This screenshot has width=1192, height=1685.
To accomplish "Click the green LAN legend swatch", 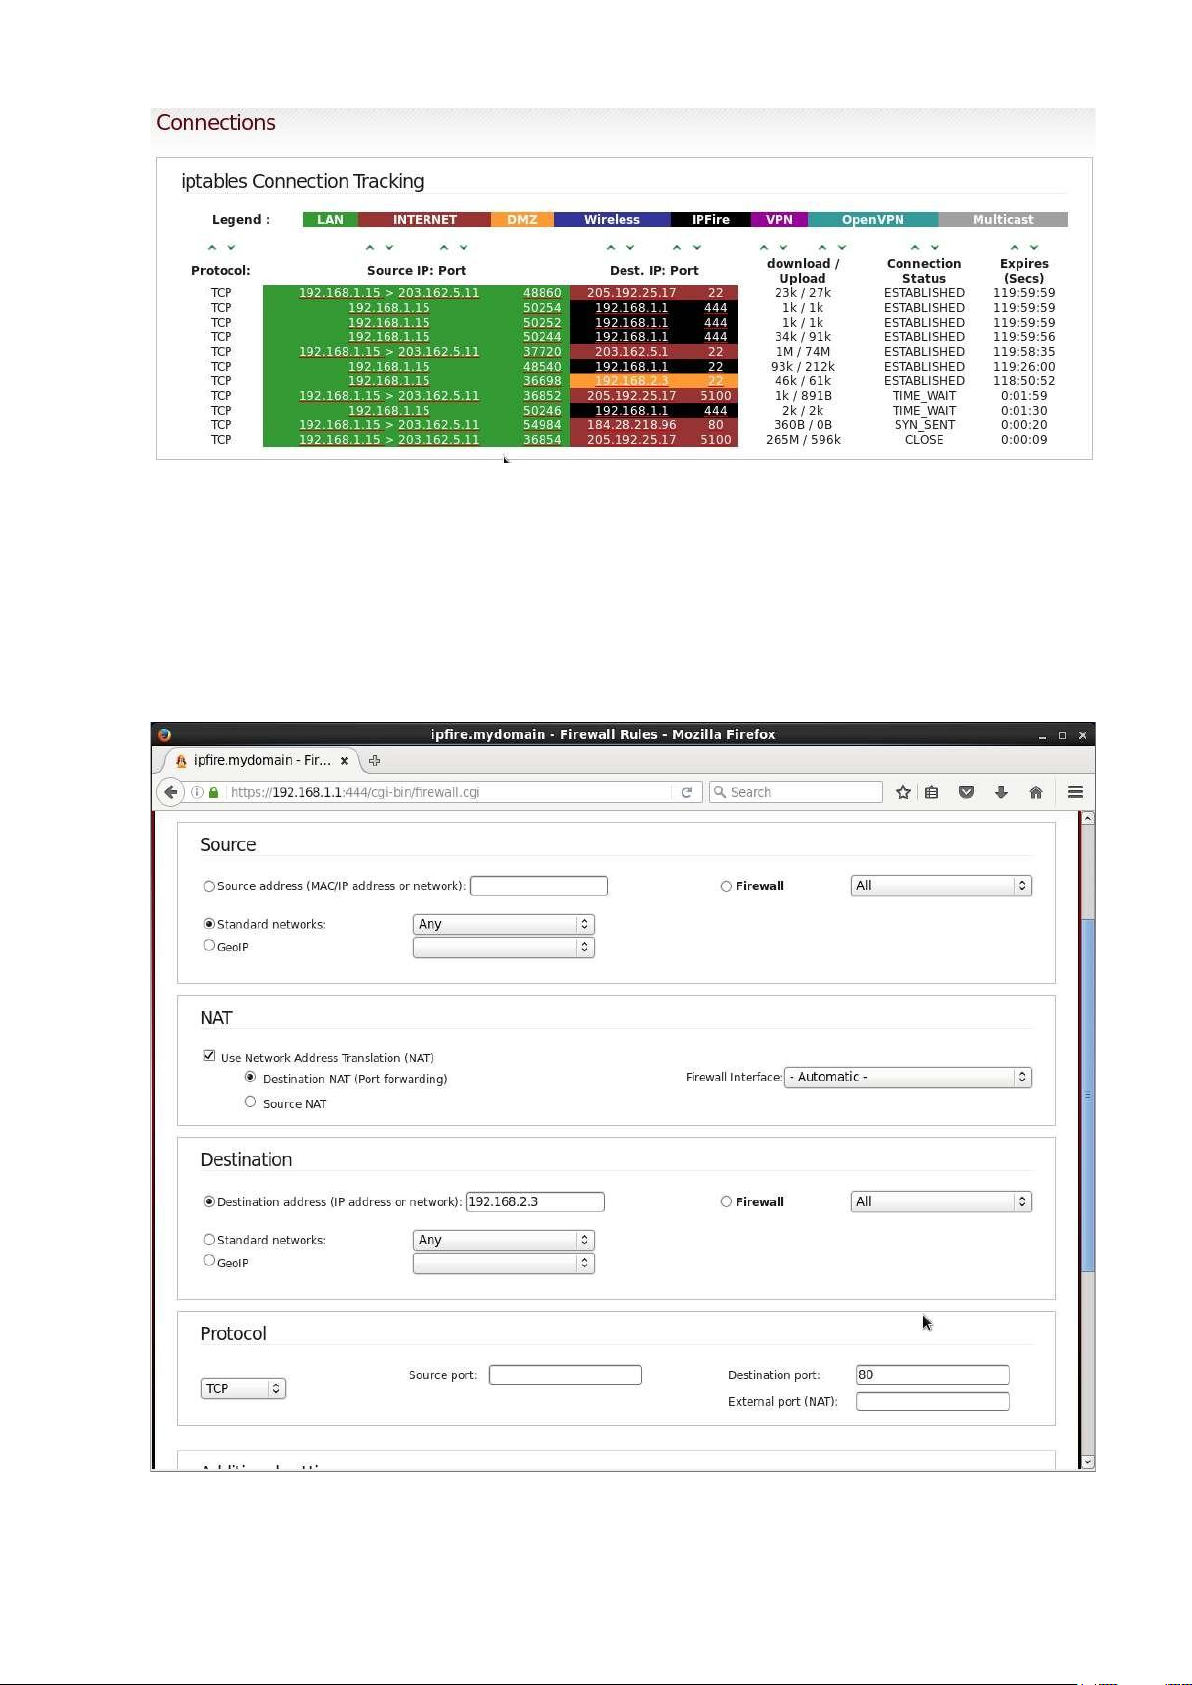I will click(x=330, y=220).
